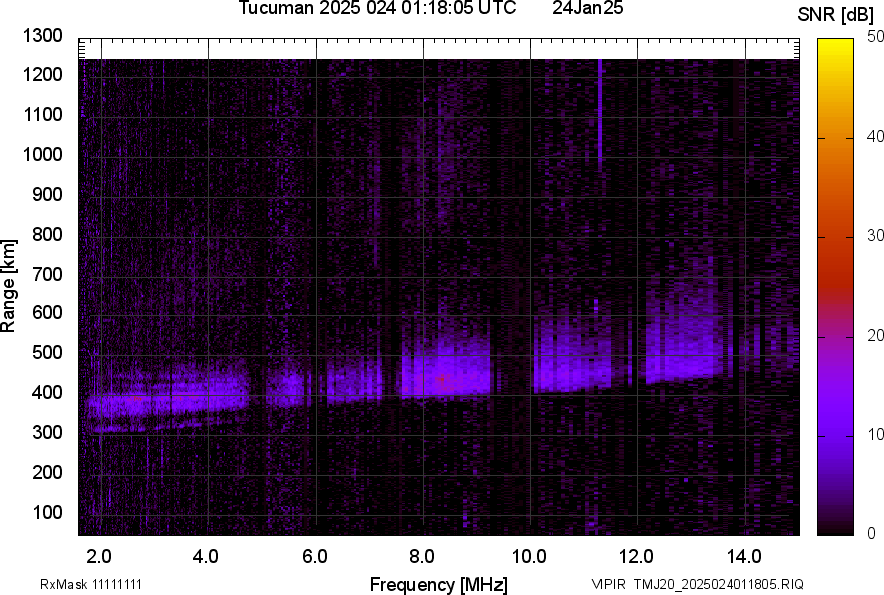Click the SNR colorbar gradient

pyautogui.click(x=836, y=287)
